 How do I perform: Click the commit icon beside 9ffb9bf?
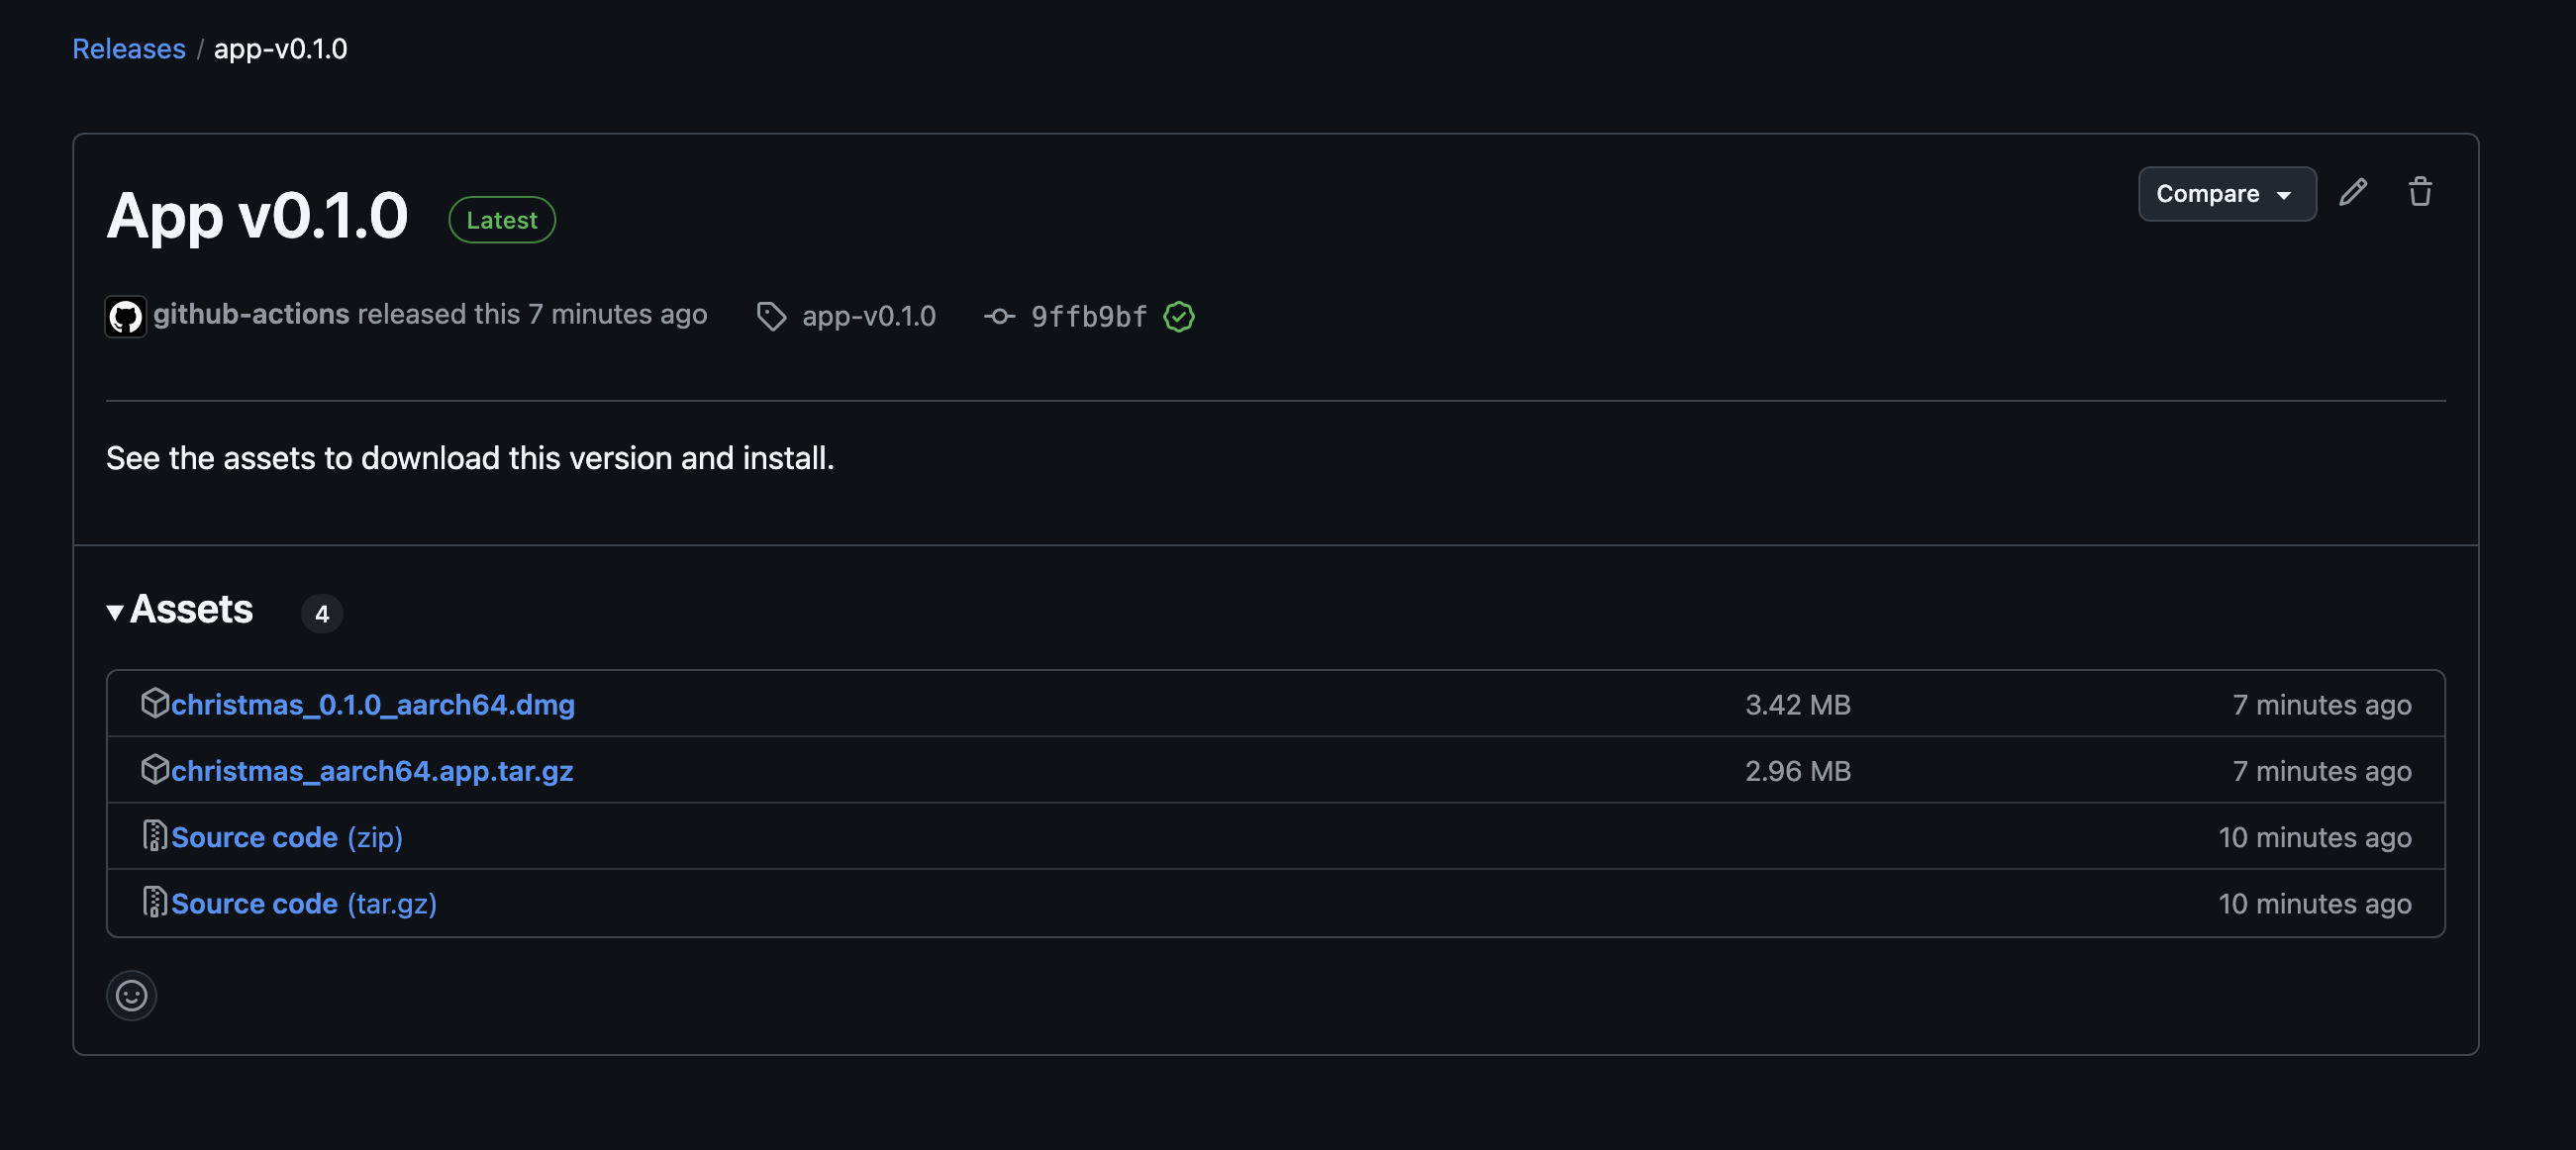click(x=999, y=316)
